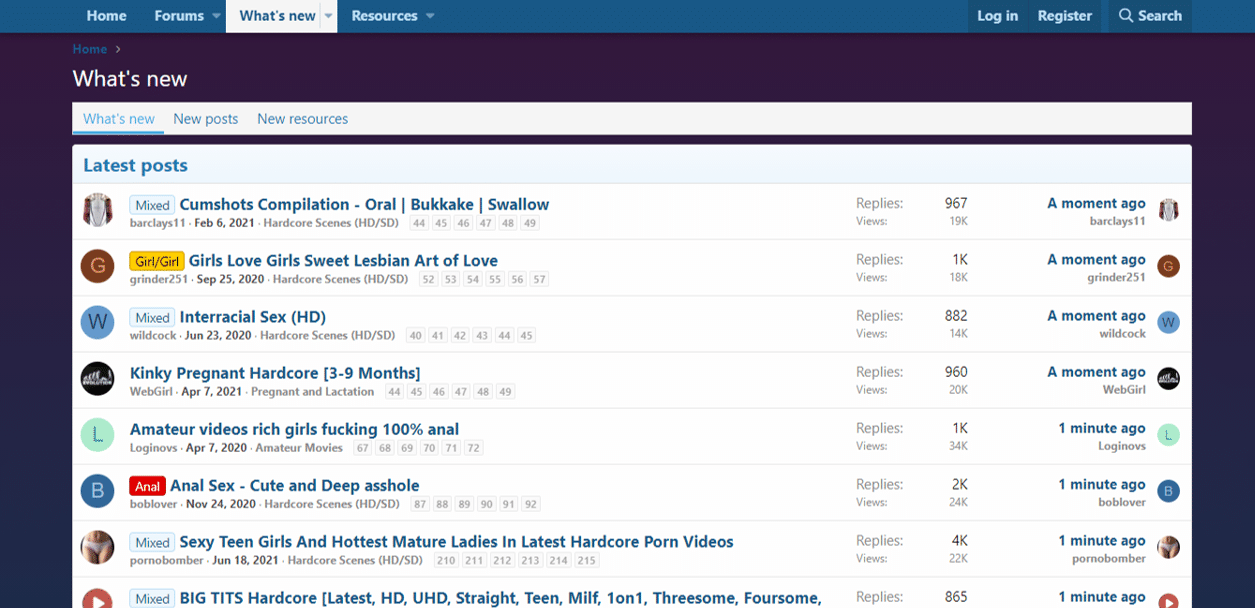Open the Latest posts heading link
The width and height of the screenshot is (1255, 608).
[x=135, y=166]
